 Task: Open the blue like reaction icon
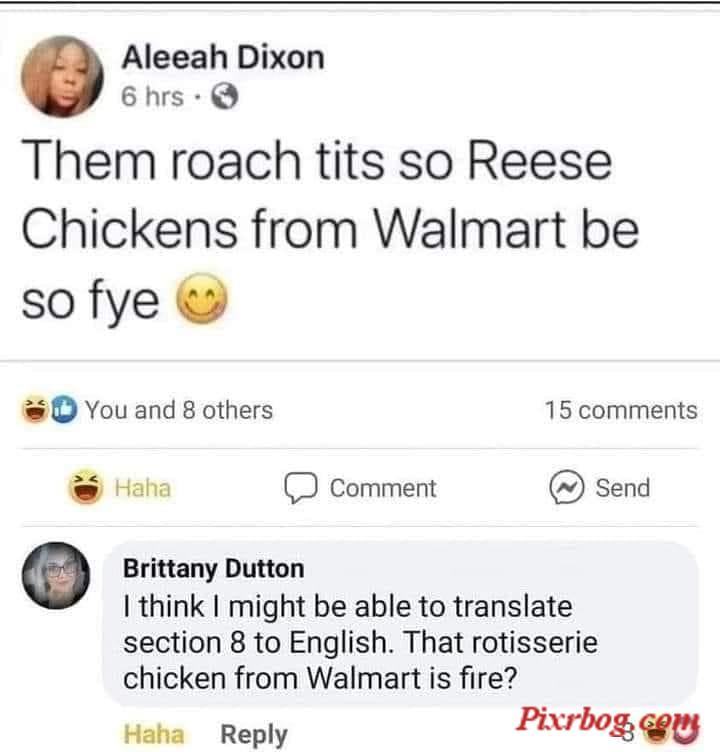(x=64, y=410)
